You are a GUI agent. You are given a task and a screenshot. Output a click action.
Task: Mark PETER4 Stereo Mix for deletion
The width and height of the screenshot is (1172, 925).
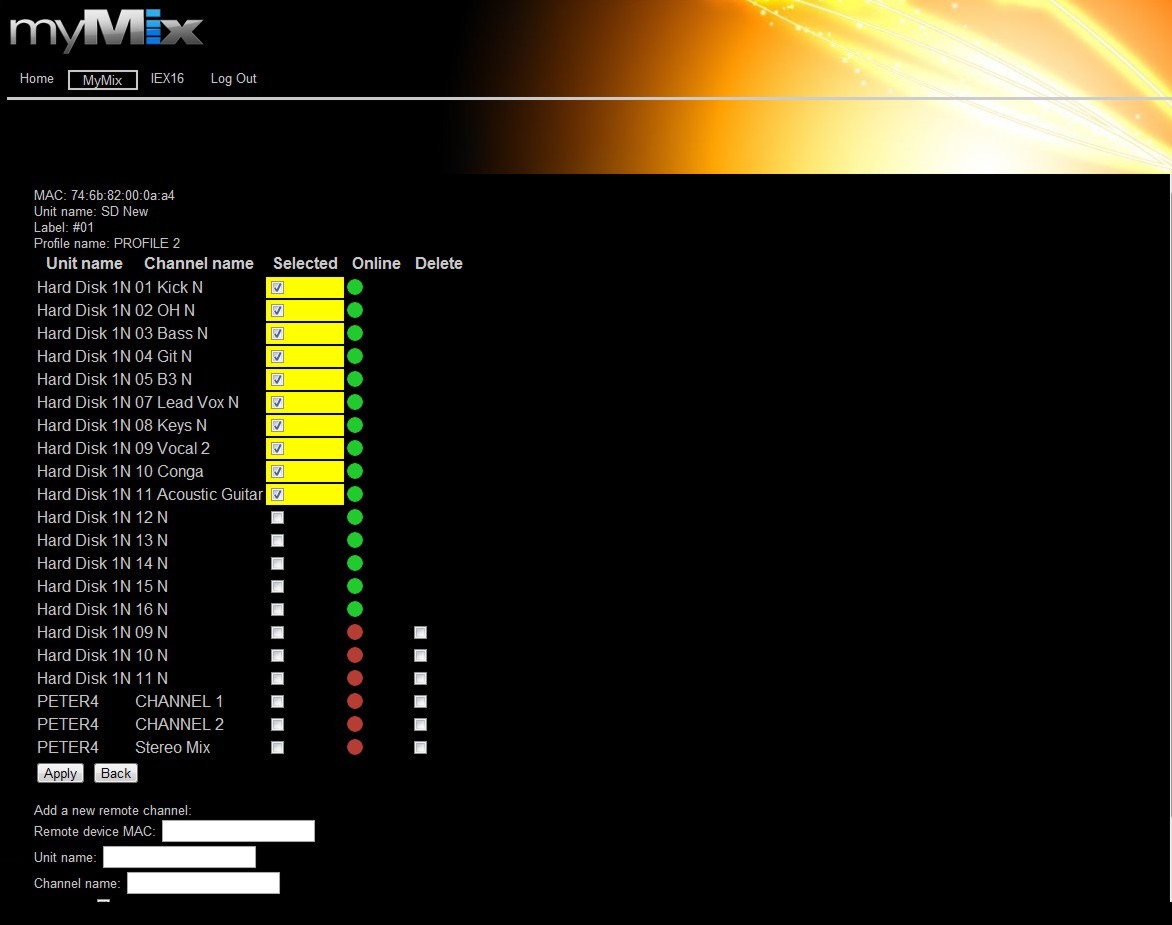point(421,747)
